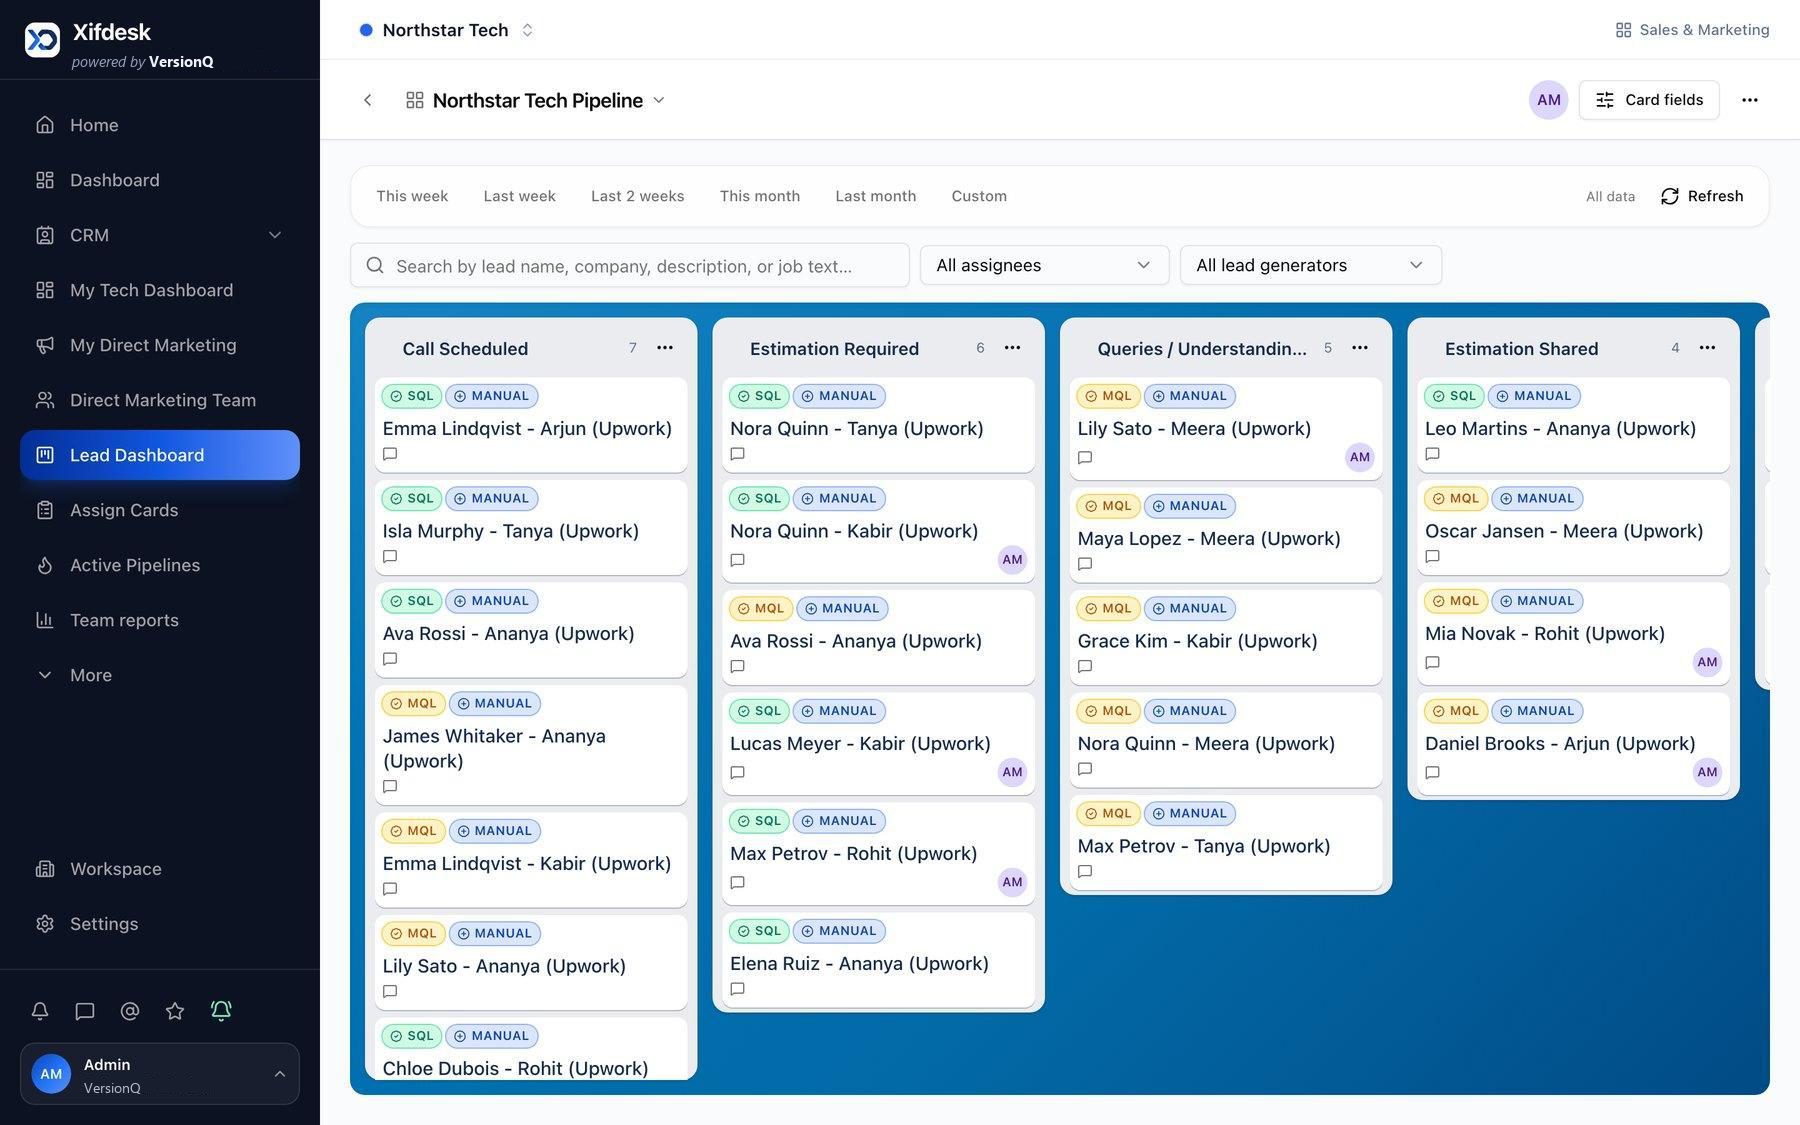Open the Northstar Tech workspace switcher
1800x1125 pixels.
447,30
